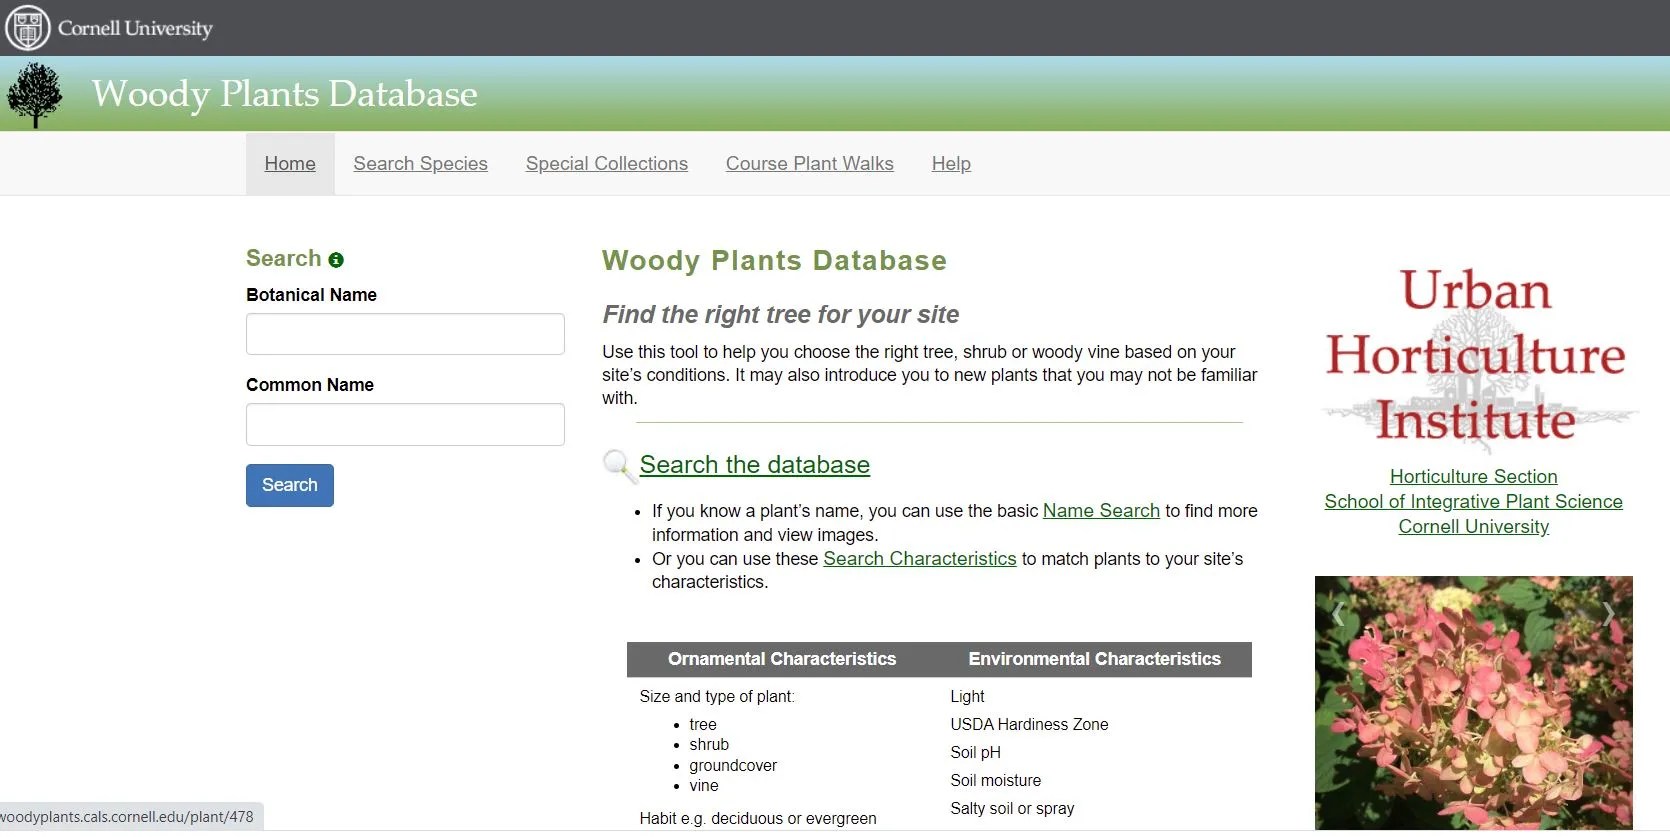
Task: Click the 'Light' table entry
Action: click(x=967, y=697)
